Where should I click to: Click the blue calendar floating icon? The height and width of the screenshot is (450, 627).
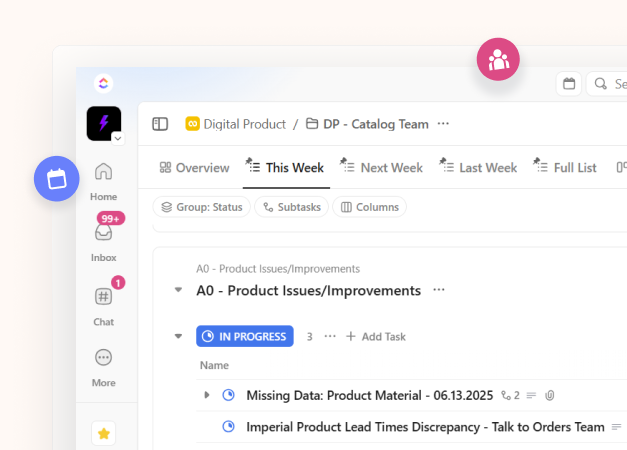coord(57,179)
